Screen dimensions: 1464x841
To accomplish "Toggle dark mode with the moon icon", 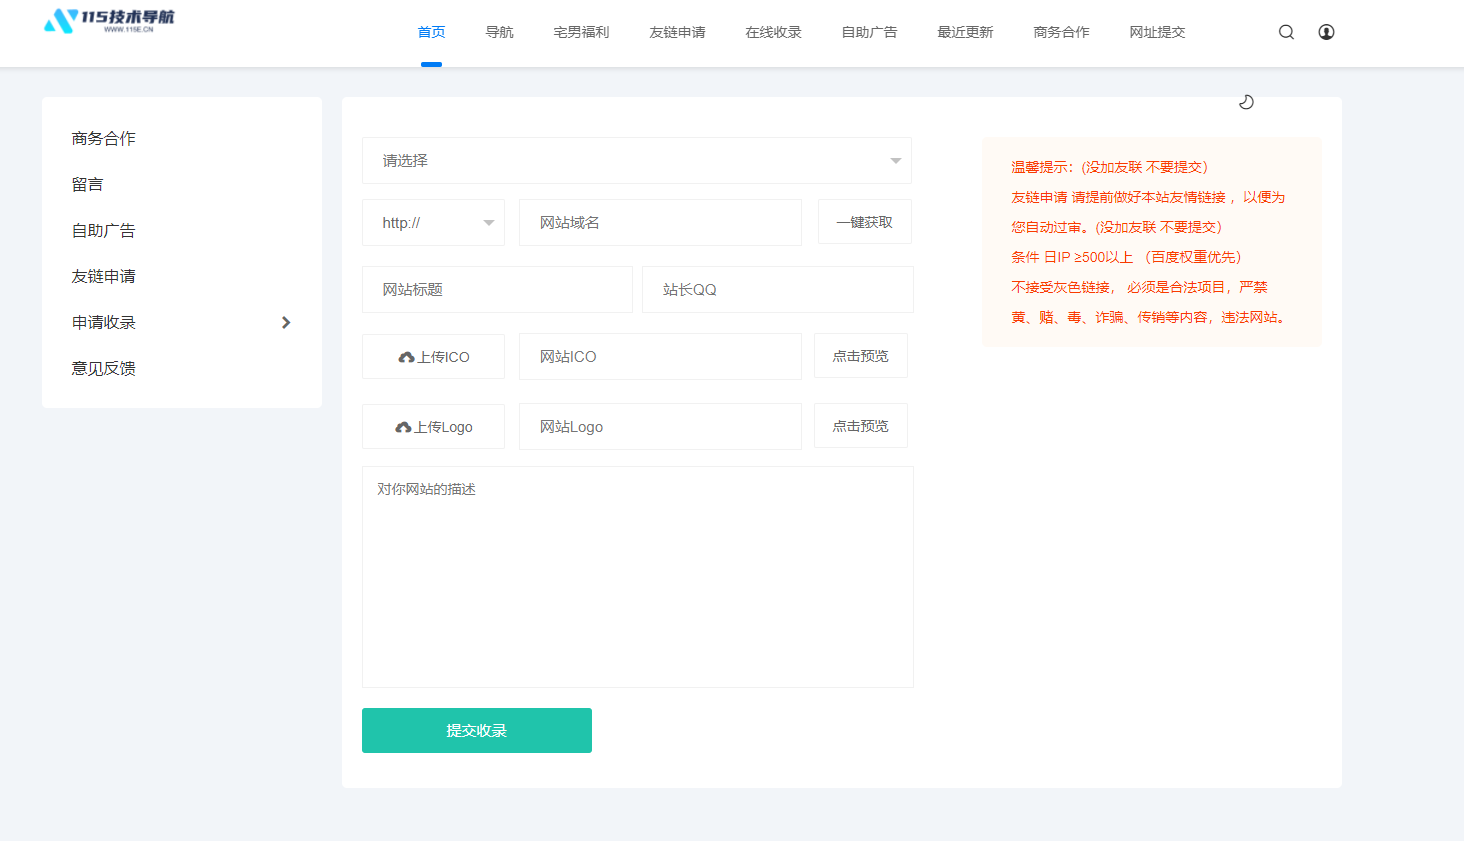I will pos(1246,102).
